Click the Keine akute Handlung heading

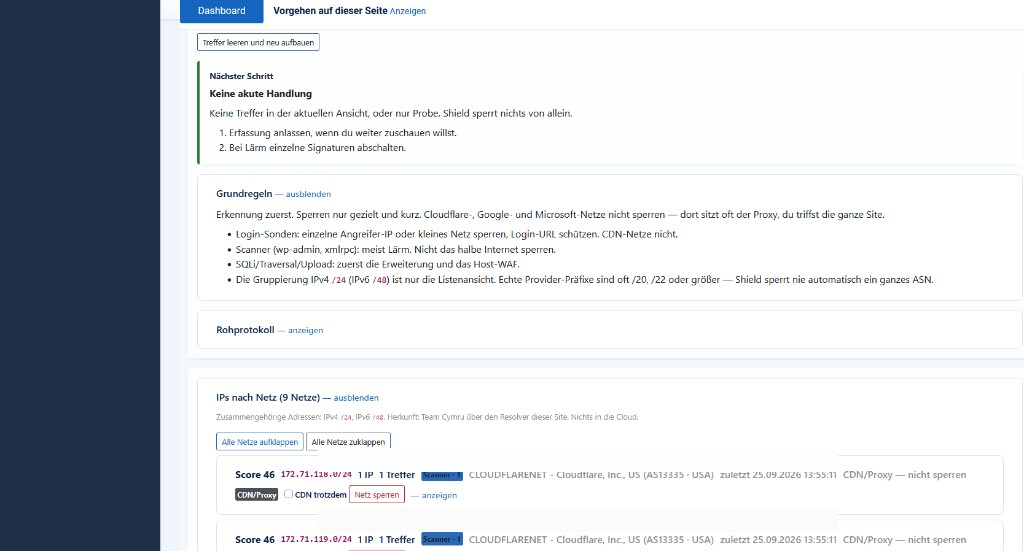[261, 94]
